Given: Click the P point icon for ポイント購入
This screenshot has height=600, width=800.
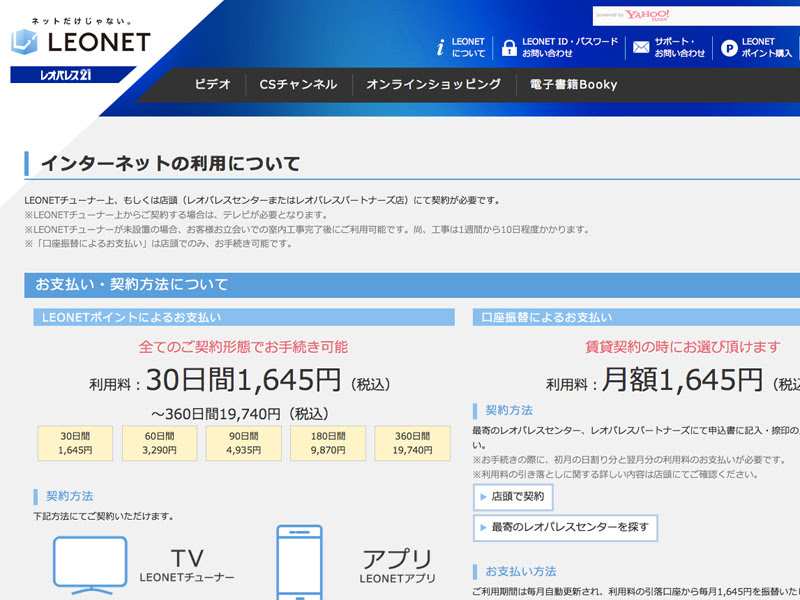Looking at the screenshot, I should pos(729,48).
